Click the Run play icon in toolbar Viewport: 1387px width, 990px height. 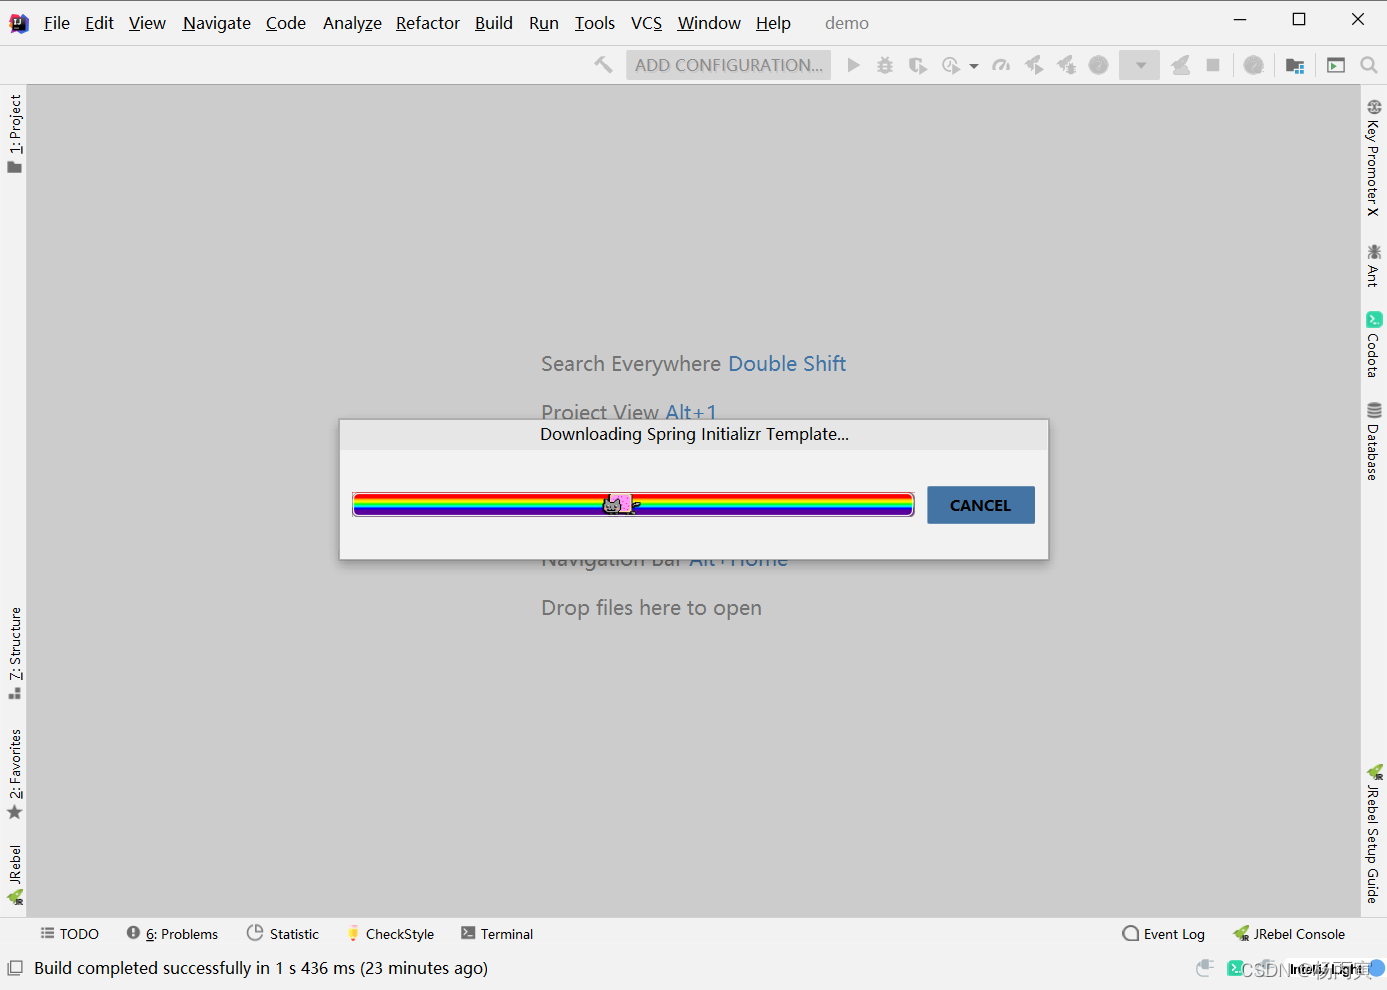(x=853, y=65)
